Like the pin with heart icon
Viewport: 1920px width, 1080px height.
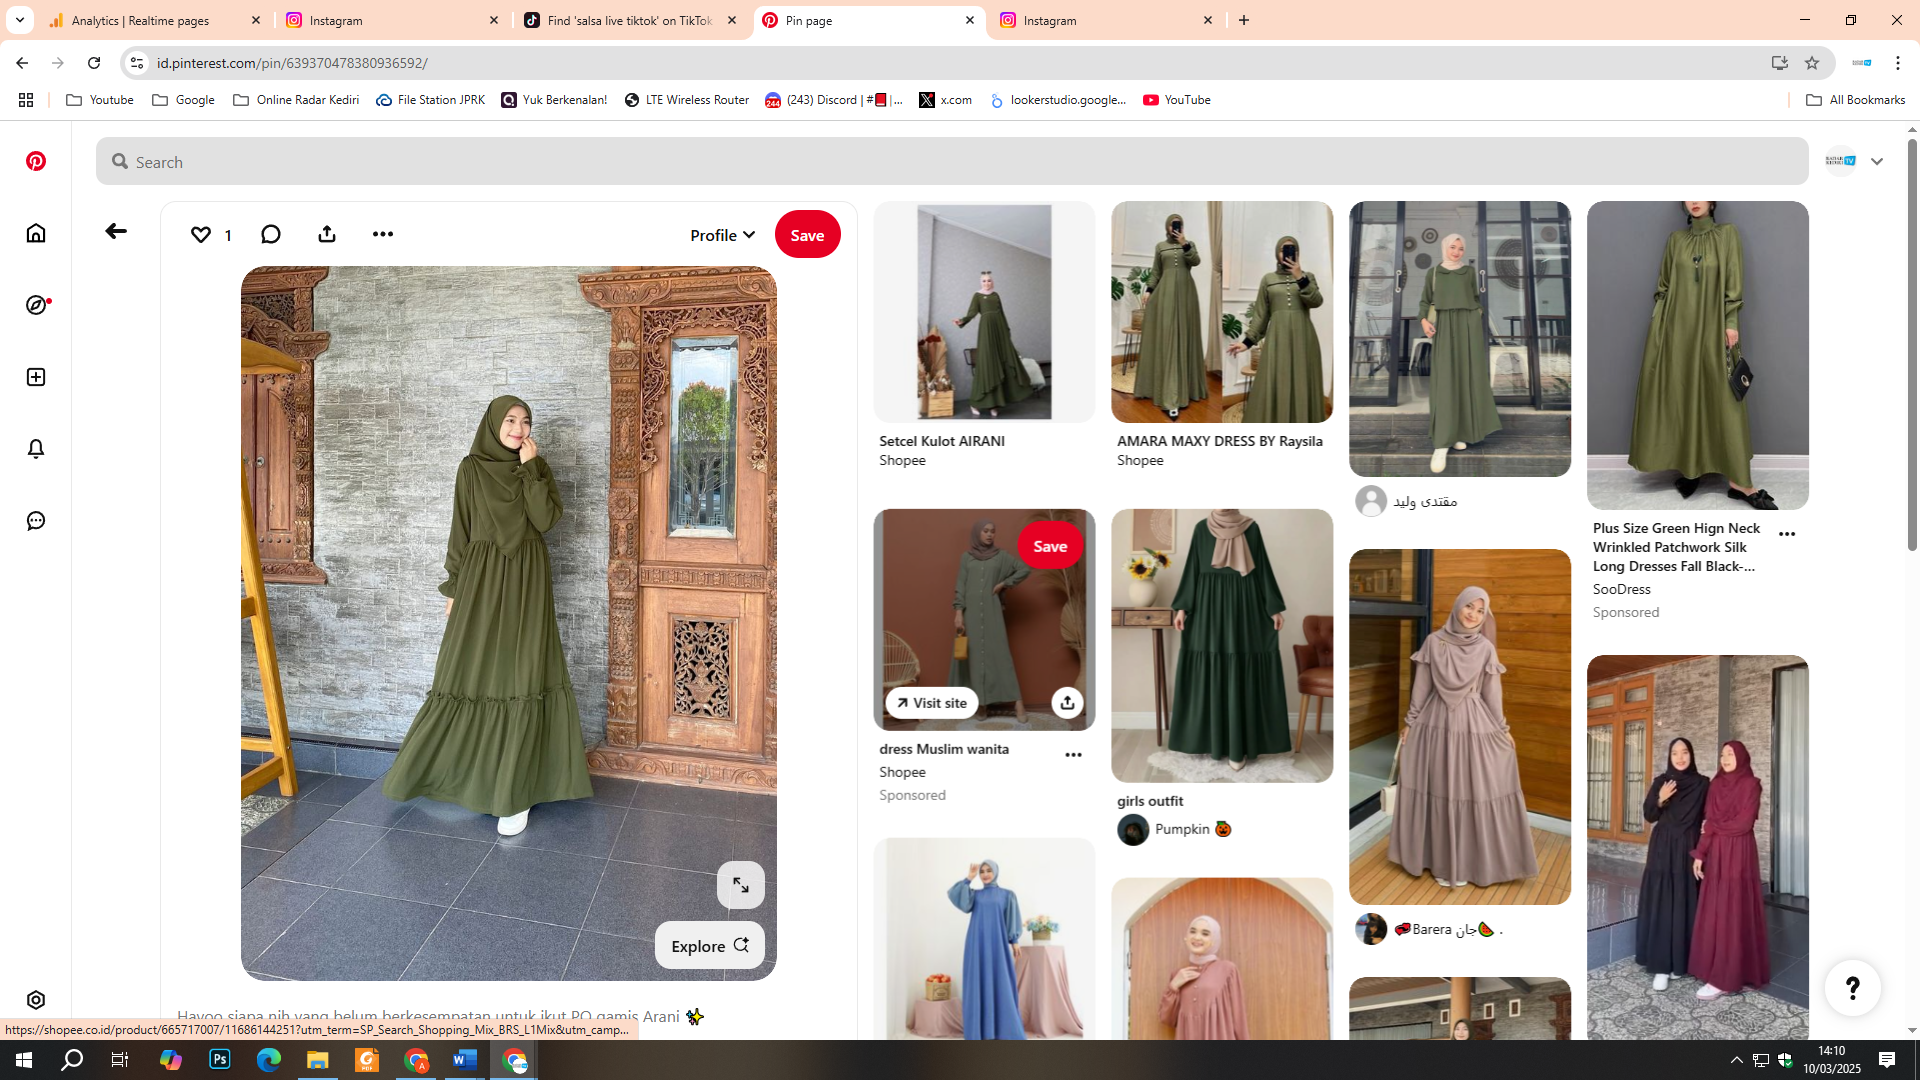point(201,234)
